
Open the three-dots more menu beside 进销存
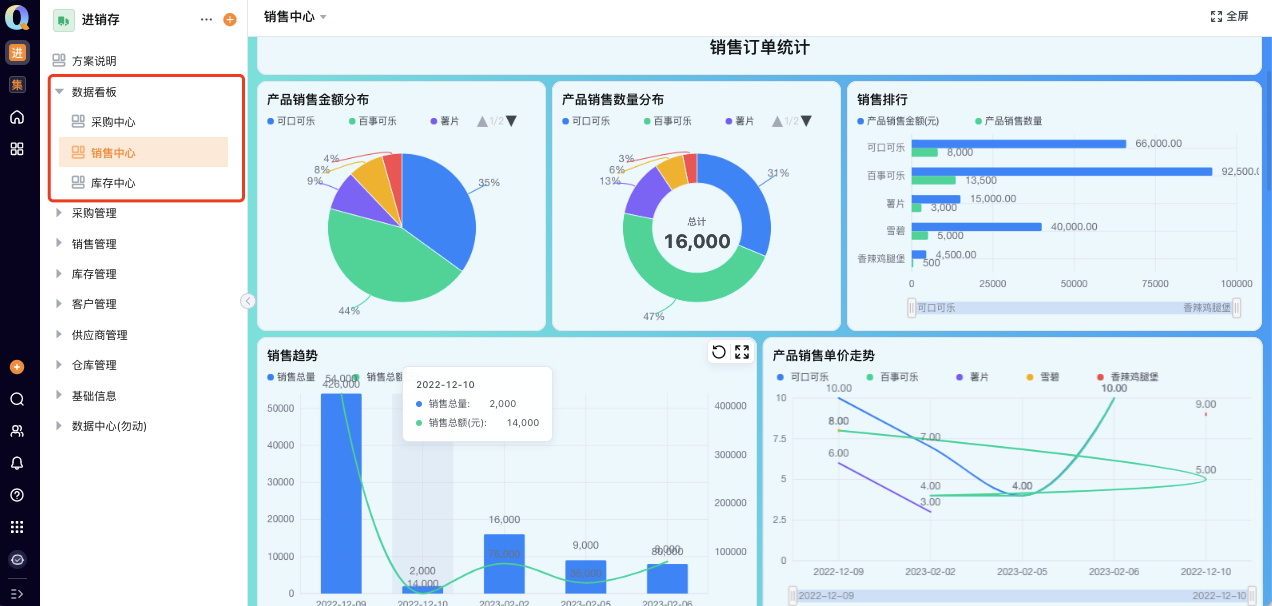tap(206, 19)
